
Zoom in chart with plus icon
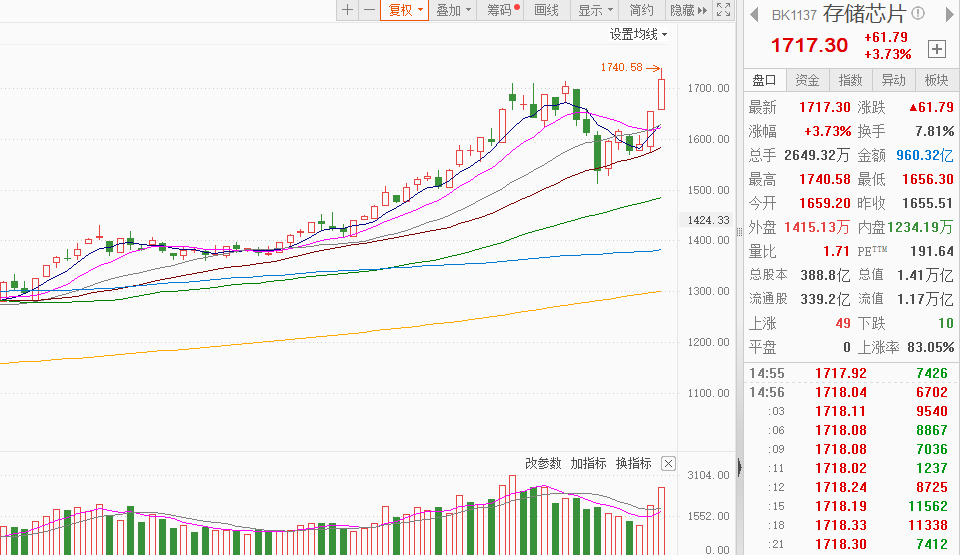[348, 10]
